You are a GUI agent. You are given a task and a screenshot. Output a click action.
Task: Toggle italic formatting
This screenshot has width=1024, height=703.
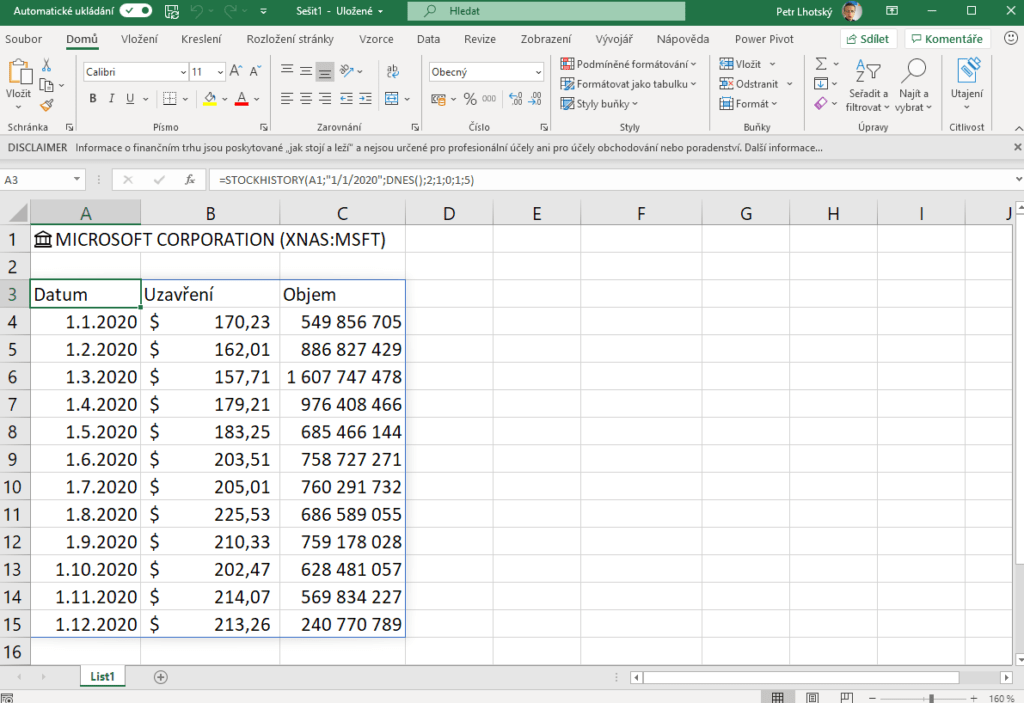pos(111,99)
